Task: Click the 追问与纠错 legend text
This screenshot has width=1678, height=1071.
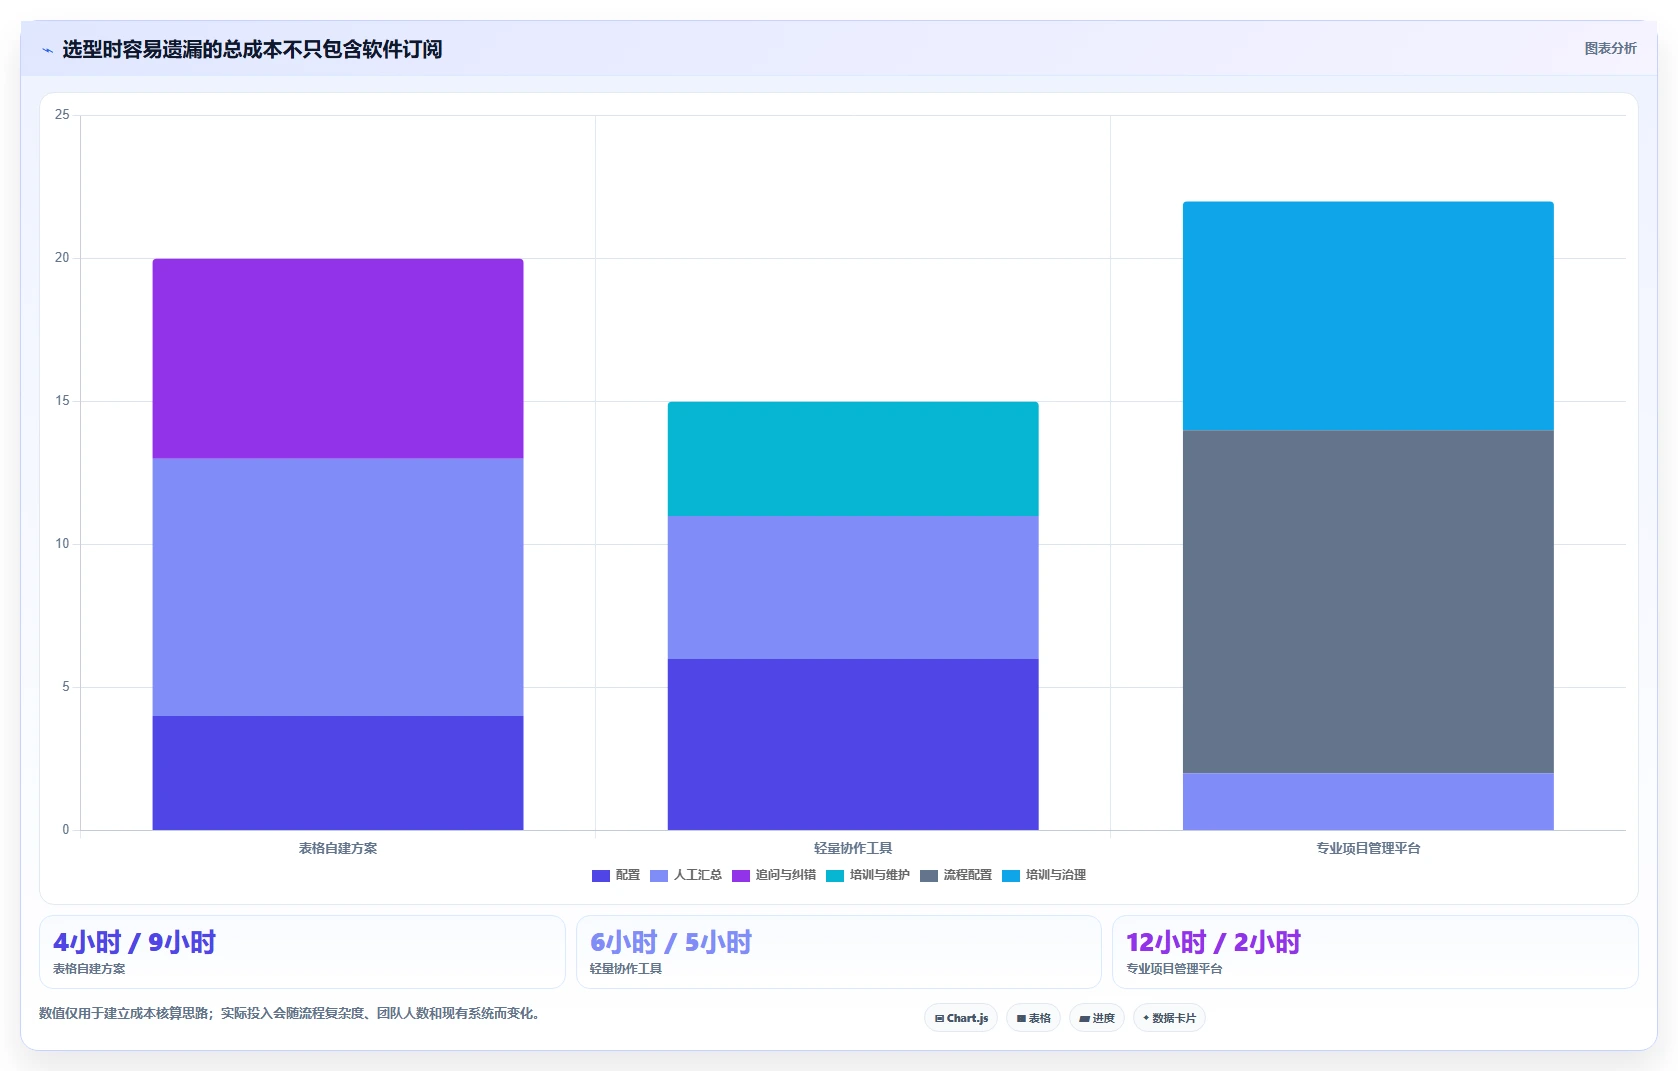Action: tap(786, 875)
